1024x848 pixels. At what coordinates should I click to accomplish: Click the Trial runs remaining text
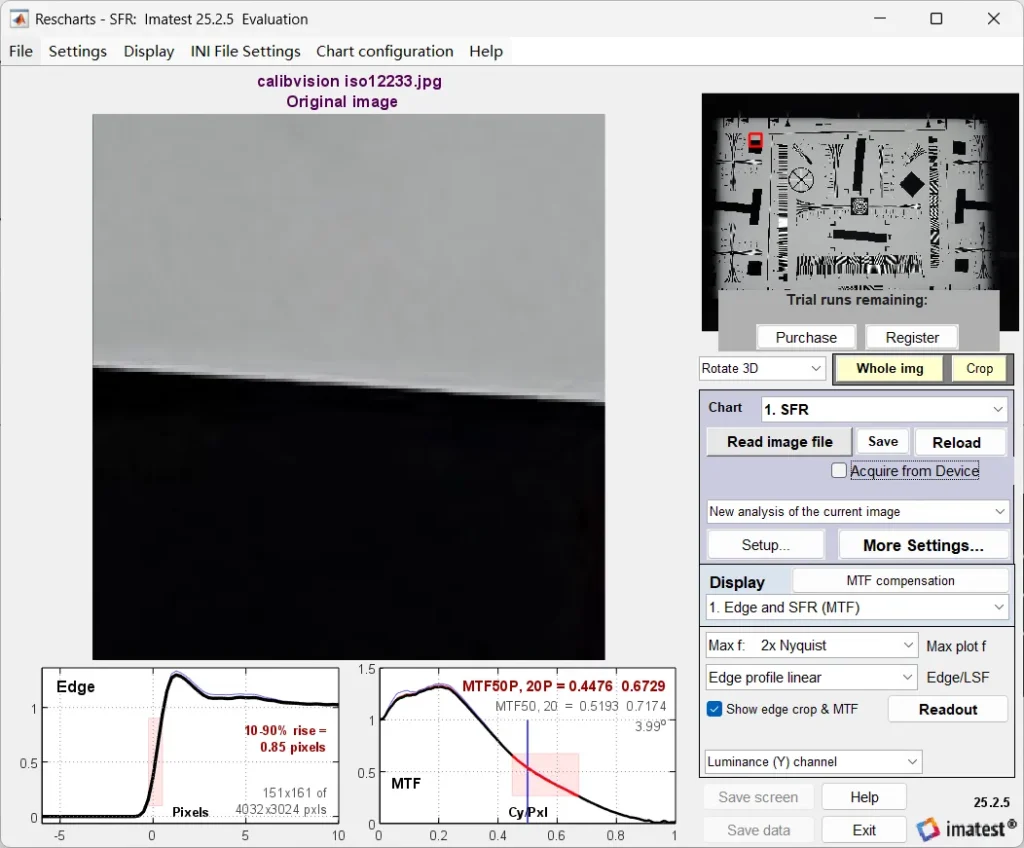coord(856,300)
